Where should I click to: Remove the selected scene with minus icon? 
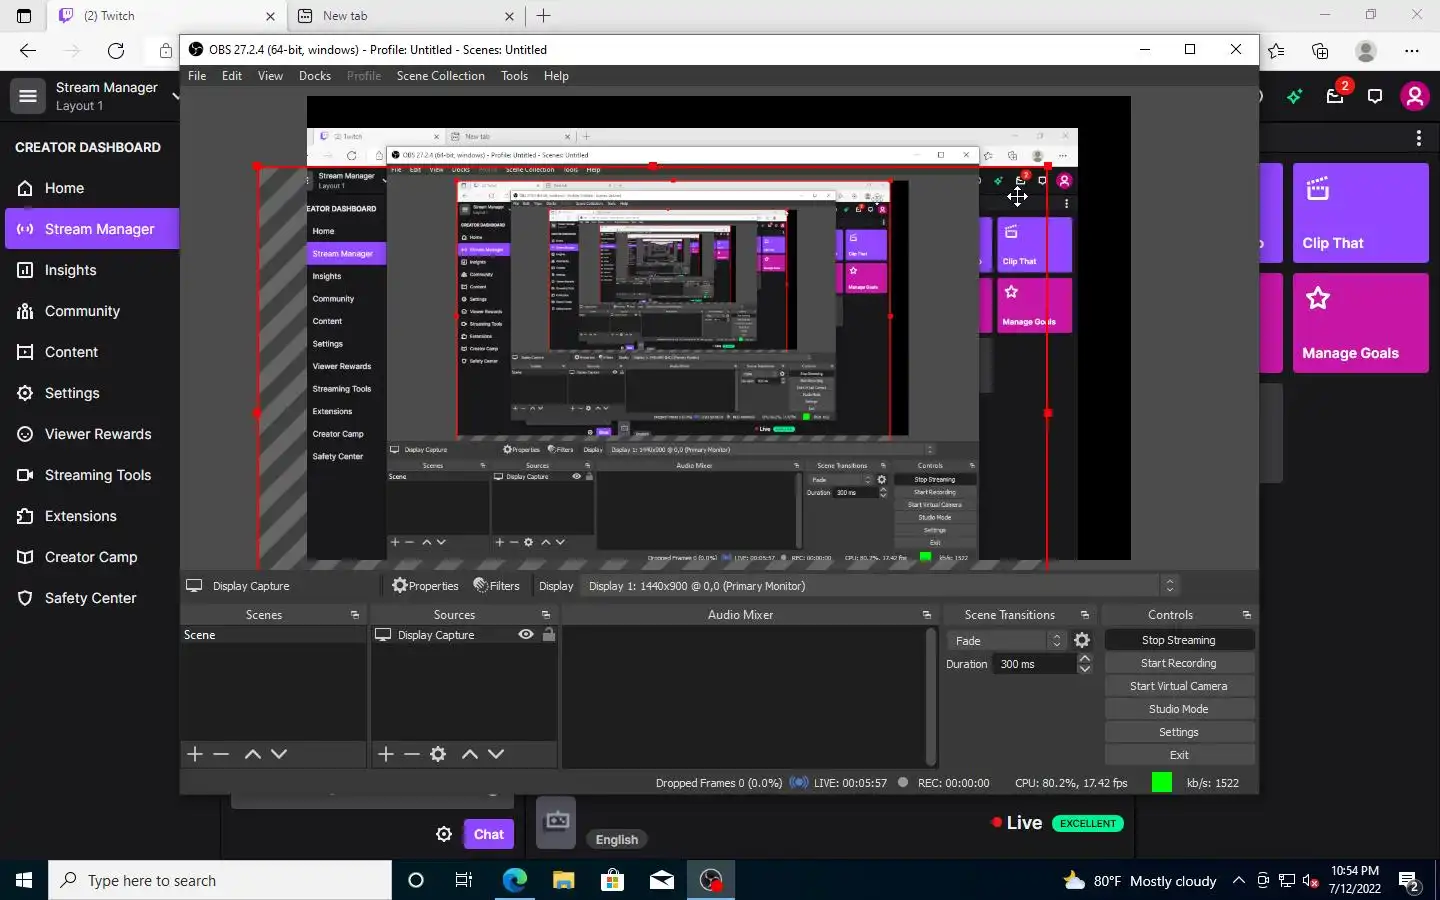tap(221, 754)
